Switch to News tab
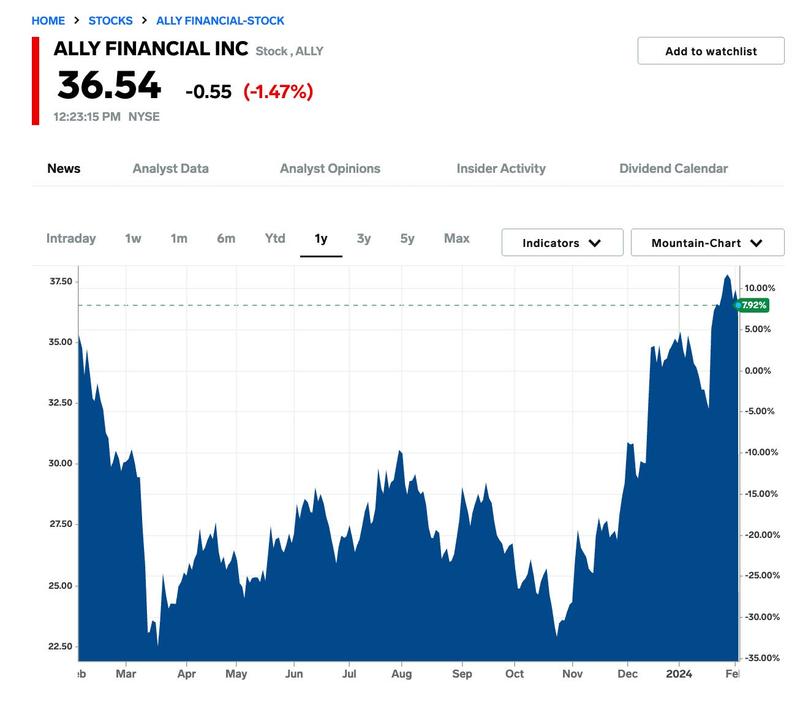The height and width of the screenshot is (701, 800). pyautogui.click(x=64, y=168)
